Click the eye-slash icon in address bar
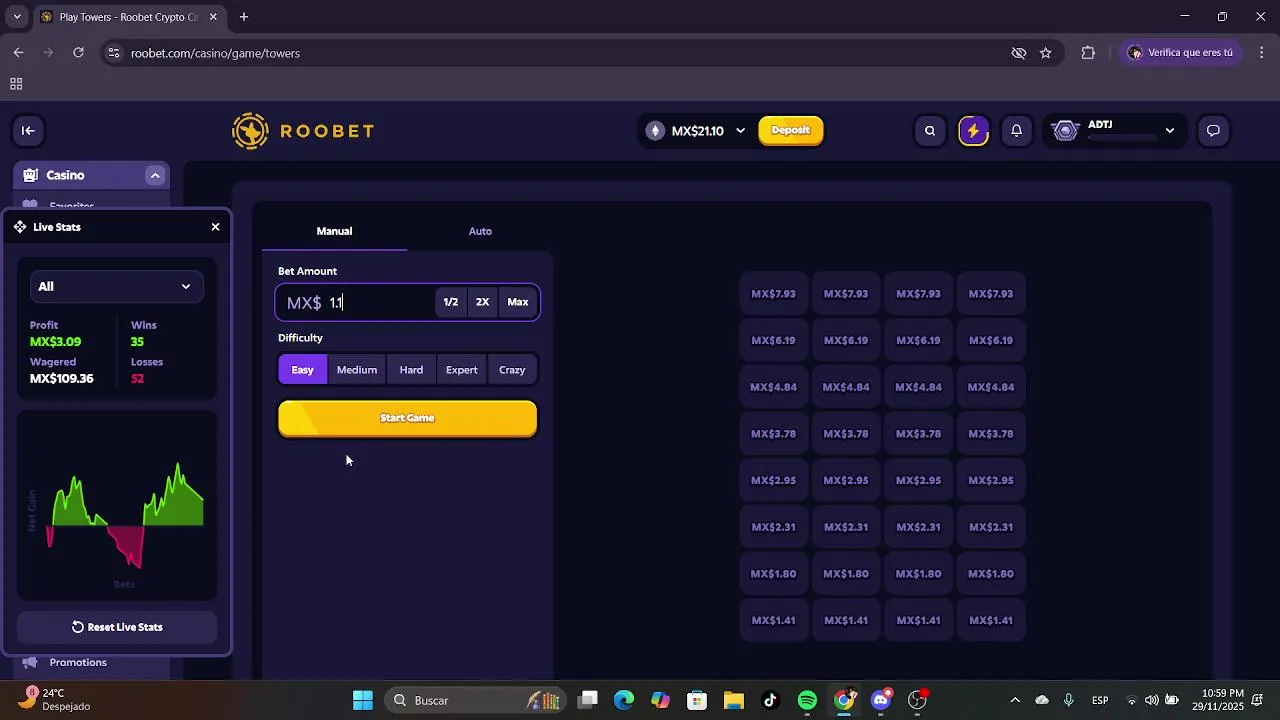 pyautogui.click(x=1019, y=53)
